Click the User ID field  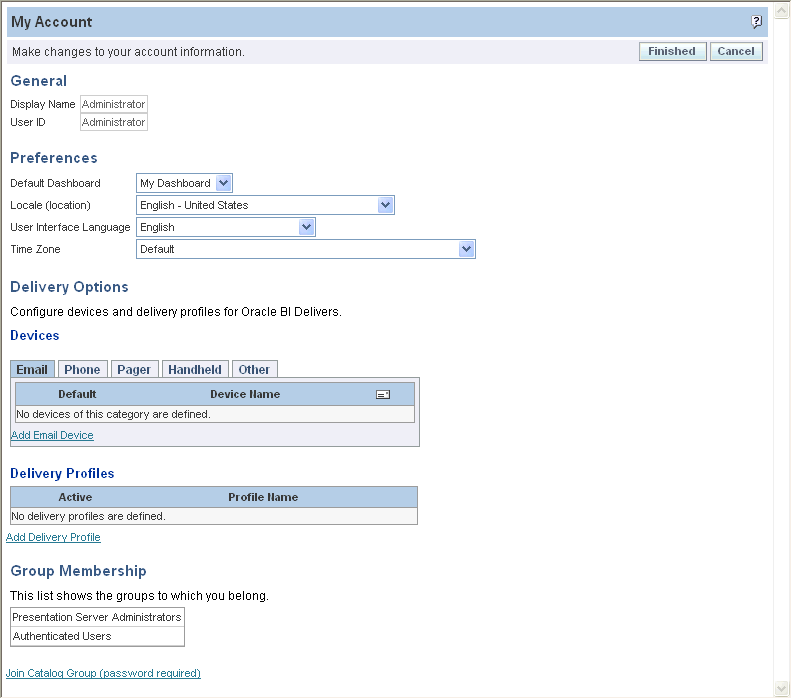114,122
